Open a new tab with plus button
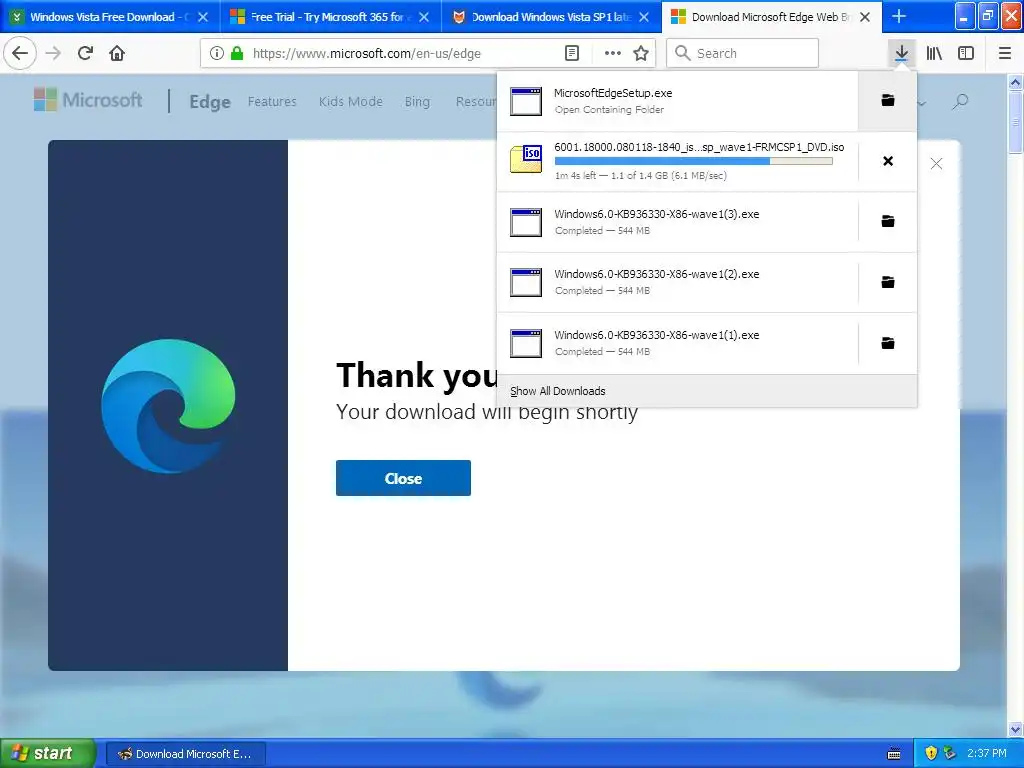 (x=899, y=16)
